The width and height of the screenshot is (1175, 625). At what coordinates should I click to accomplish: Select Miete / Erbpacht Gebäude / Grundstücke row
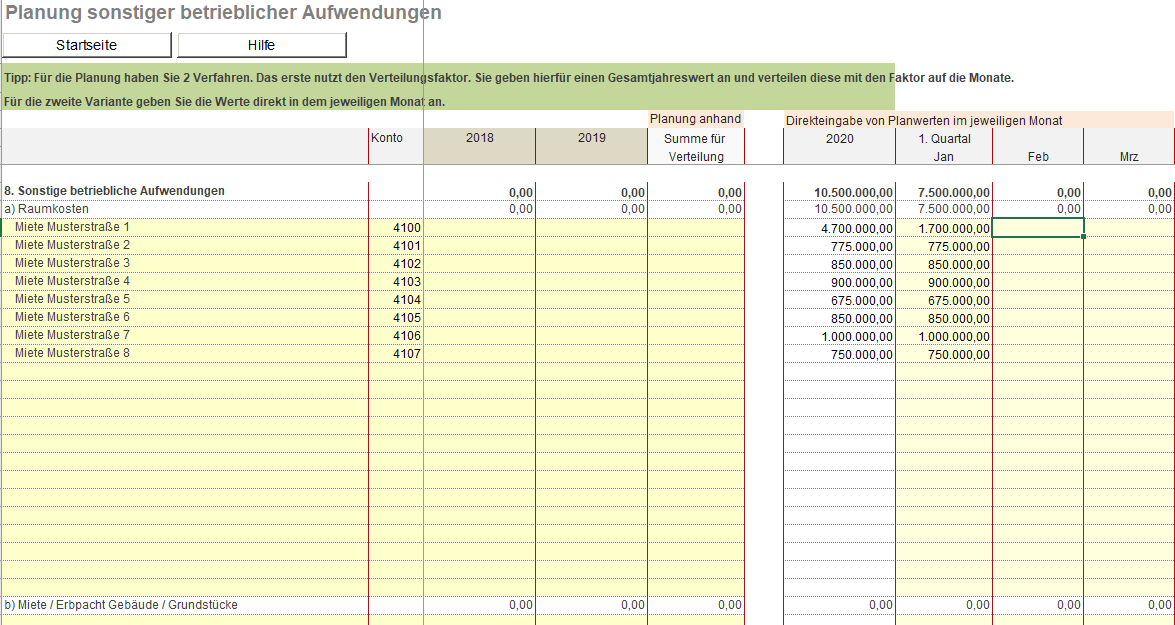click(x=121, y=605)
